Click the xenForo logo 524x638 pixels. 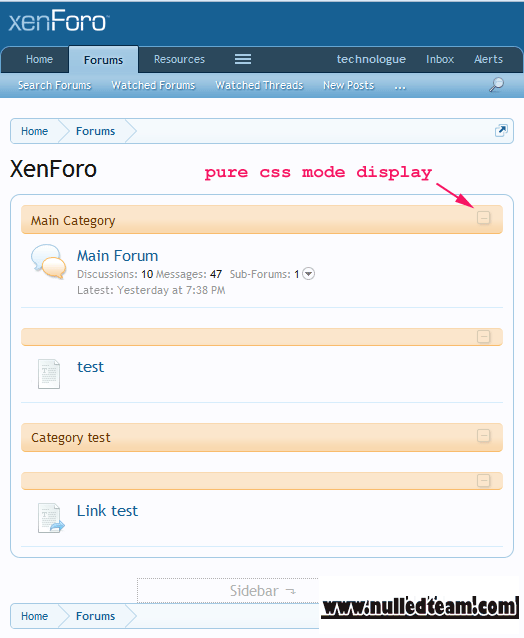click(59, 21)
